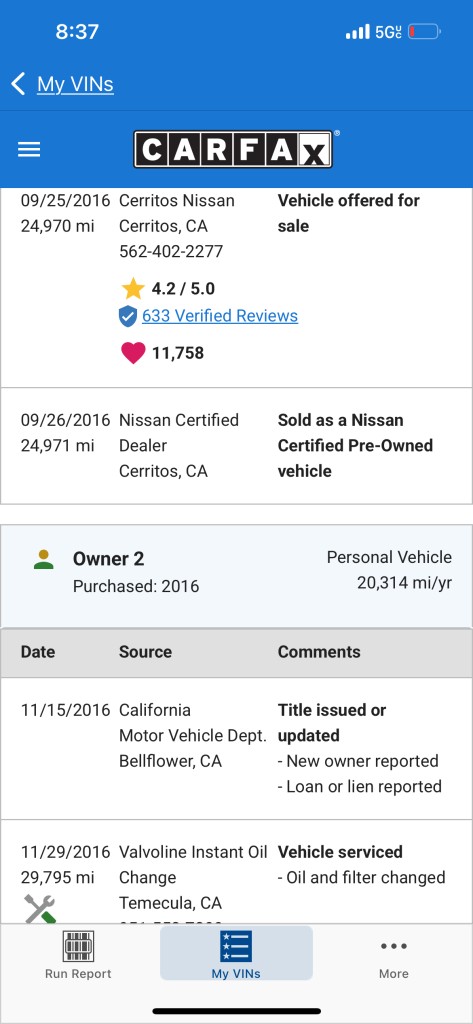Tap the gold star rating icon
Image resolution: width=473 pixels, height=1024 pixels.
(x=133, y=289)
